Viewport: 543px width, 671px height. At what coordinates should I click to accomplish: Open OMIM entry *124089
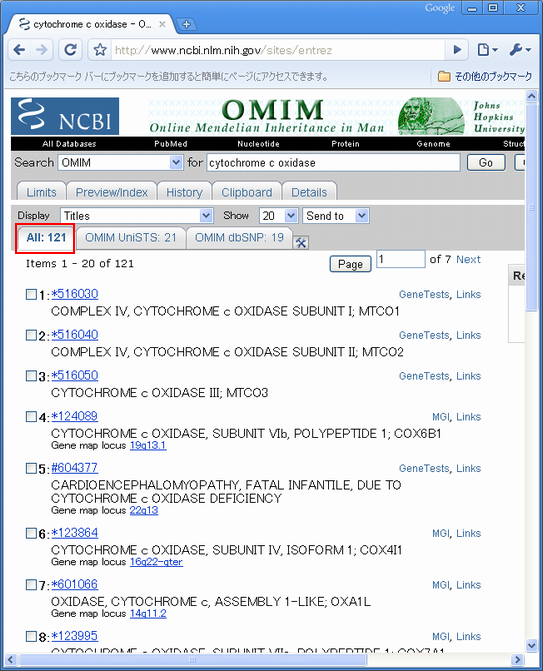(74, 416)
